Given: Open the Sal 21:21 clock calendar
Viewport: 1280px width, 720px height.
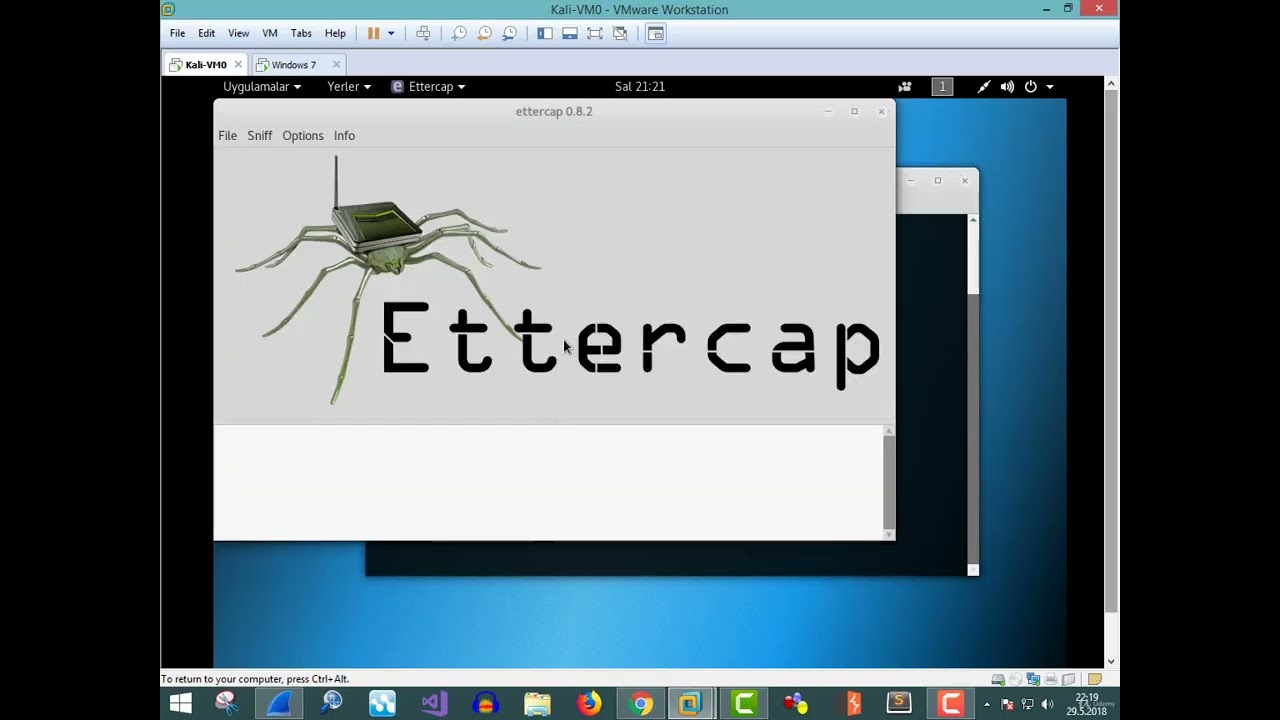Looking at the screenshot, I should [x=640, y=87].
